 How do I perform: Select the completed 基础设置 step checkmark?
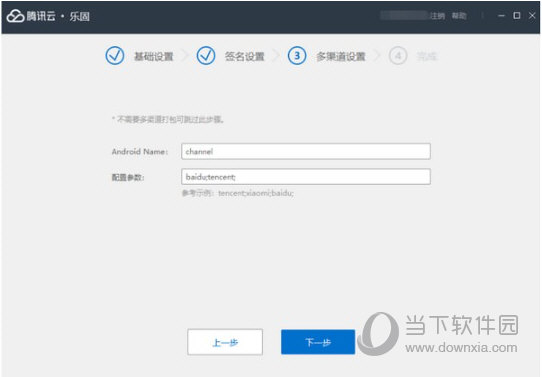click(x=115, y=56)
